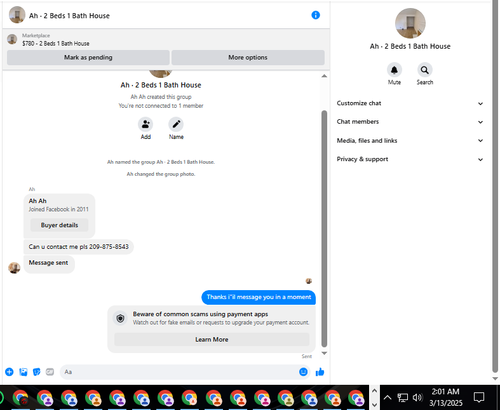Click the taskbar clock showing 2:01 AM

point(446,397)
